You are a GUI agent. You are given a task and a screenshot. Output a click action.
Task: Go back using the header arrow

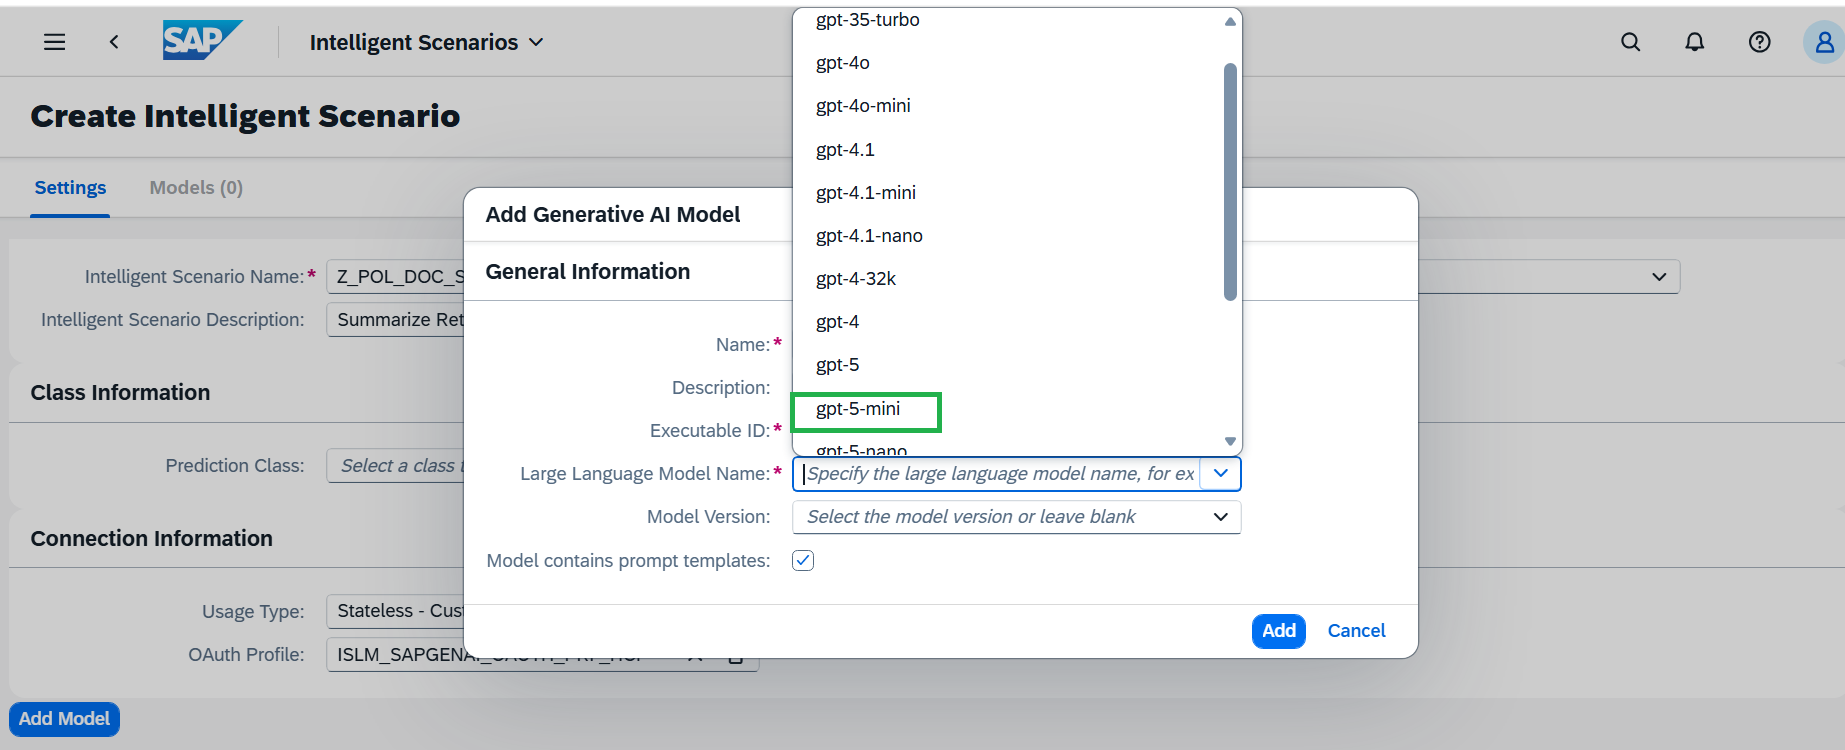click(114, 42)
